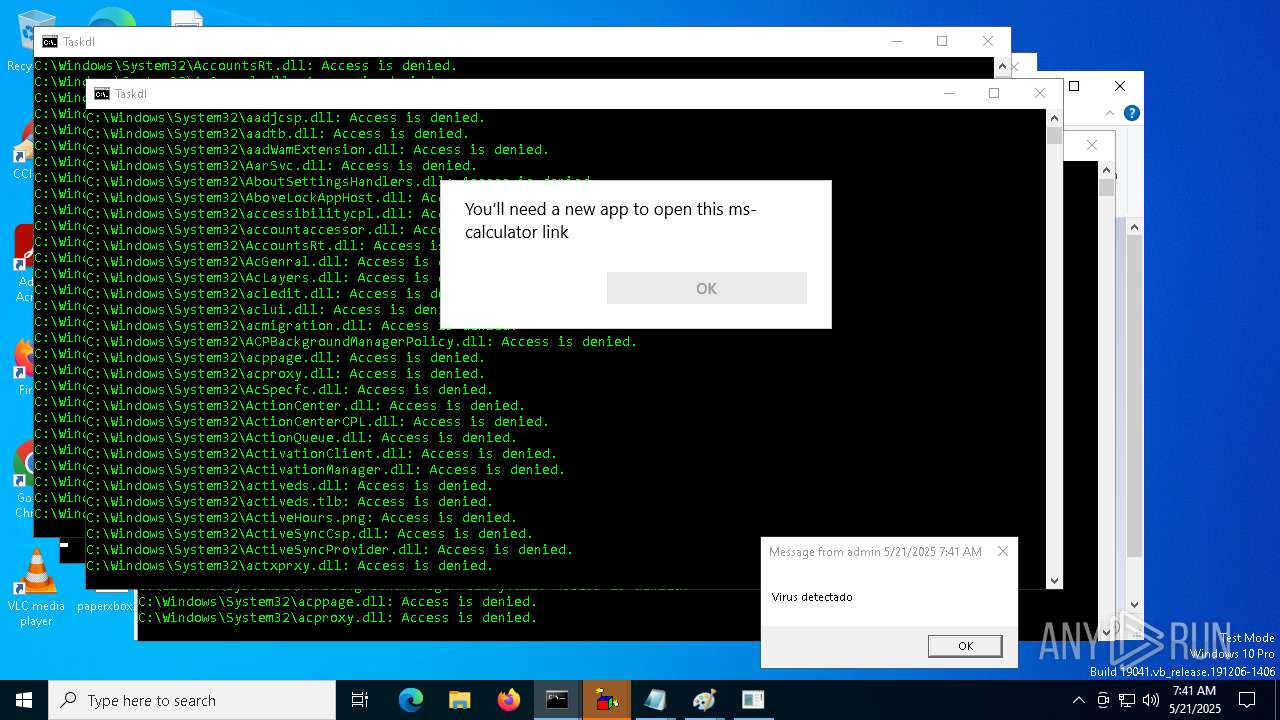Select the ActiveHours.png access denied line
This screenshot has height=720, width=1280.
[x=301, y=517]
